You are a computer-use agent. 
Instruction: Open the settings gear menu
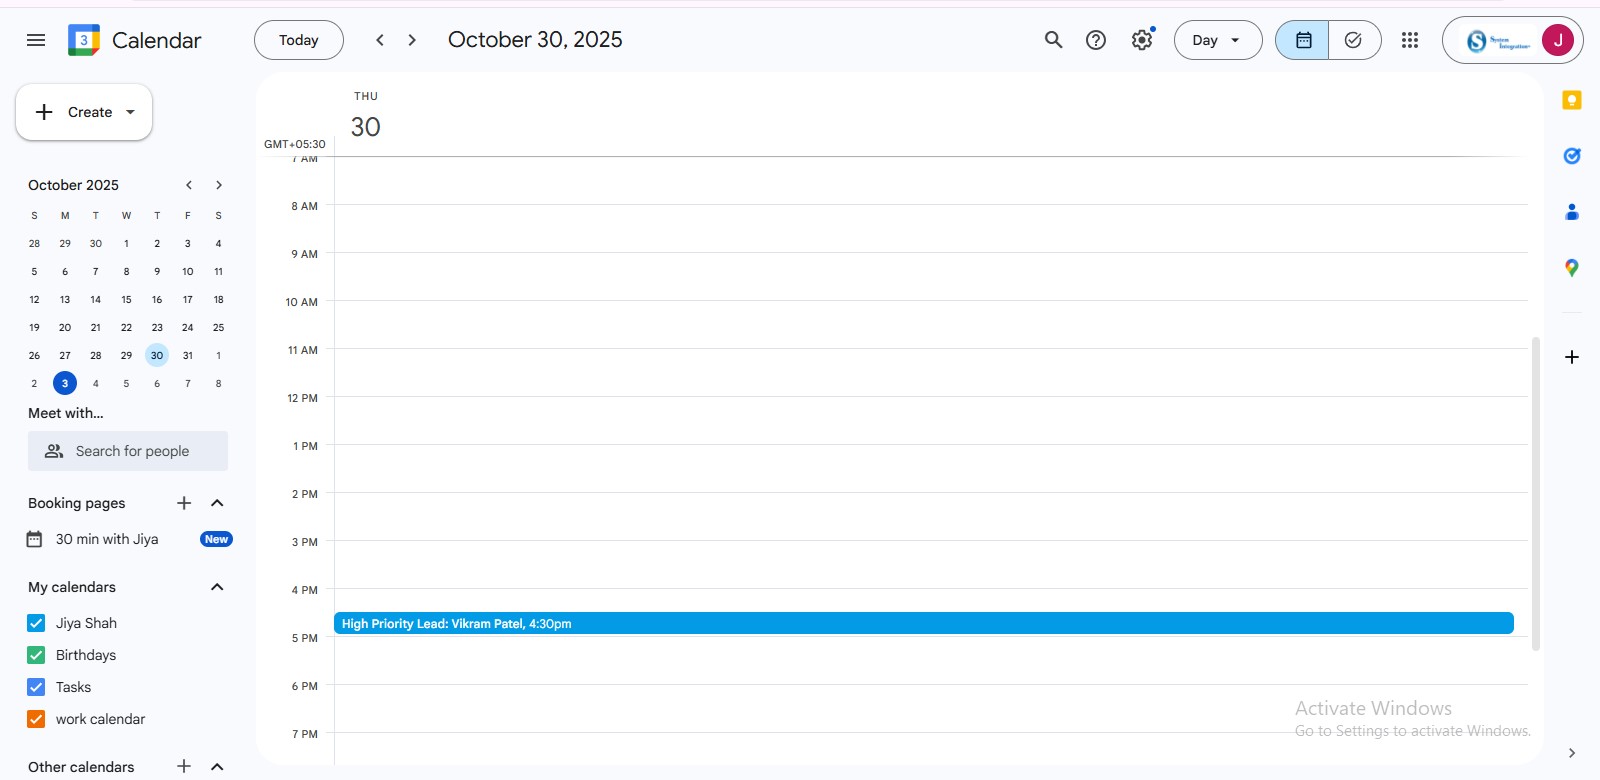click(1142, 40)
